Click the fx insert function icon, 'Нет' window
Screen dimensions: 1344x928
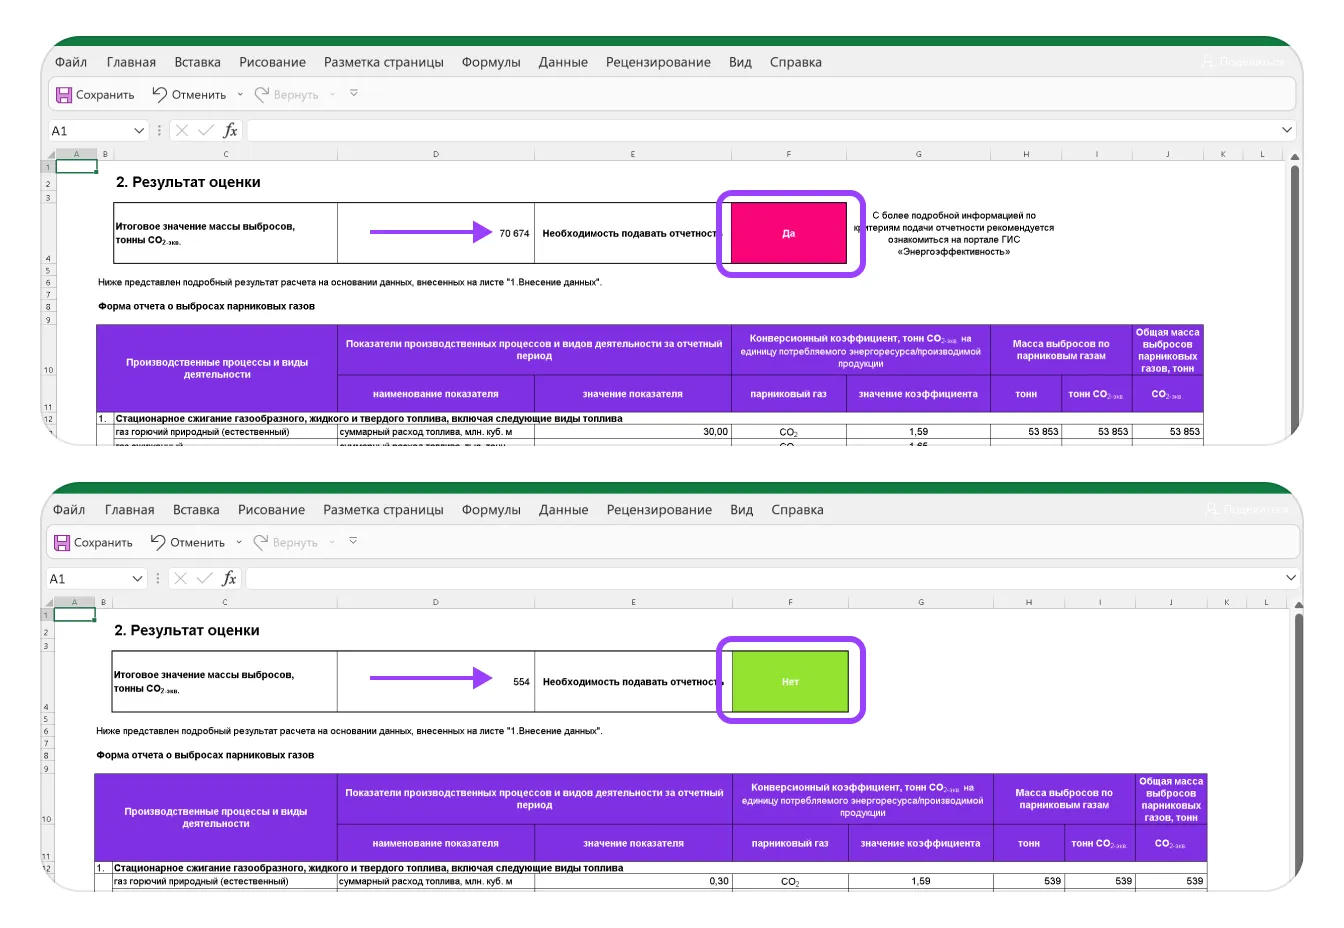[x=229, y=578]
